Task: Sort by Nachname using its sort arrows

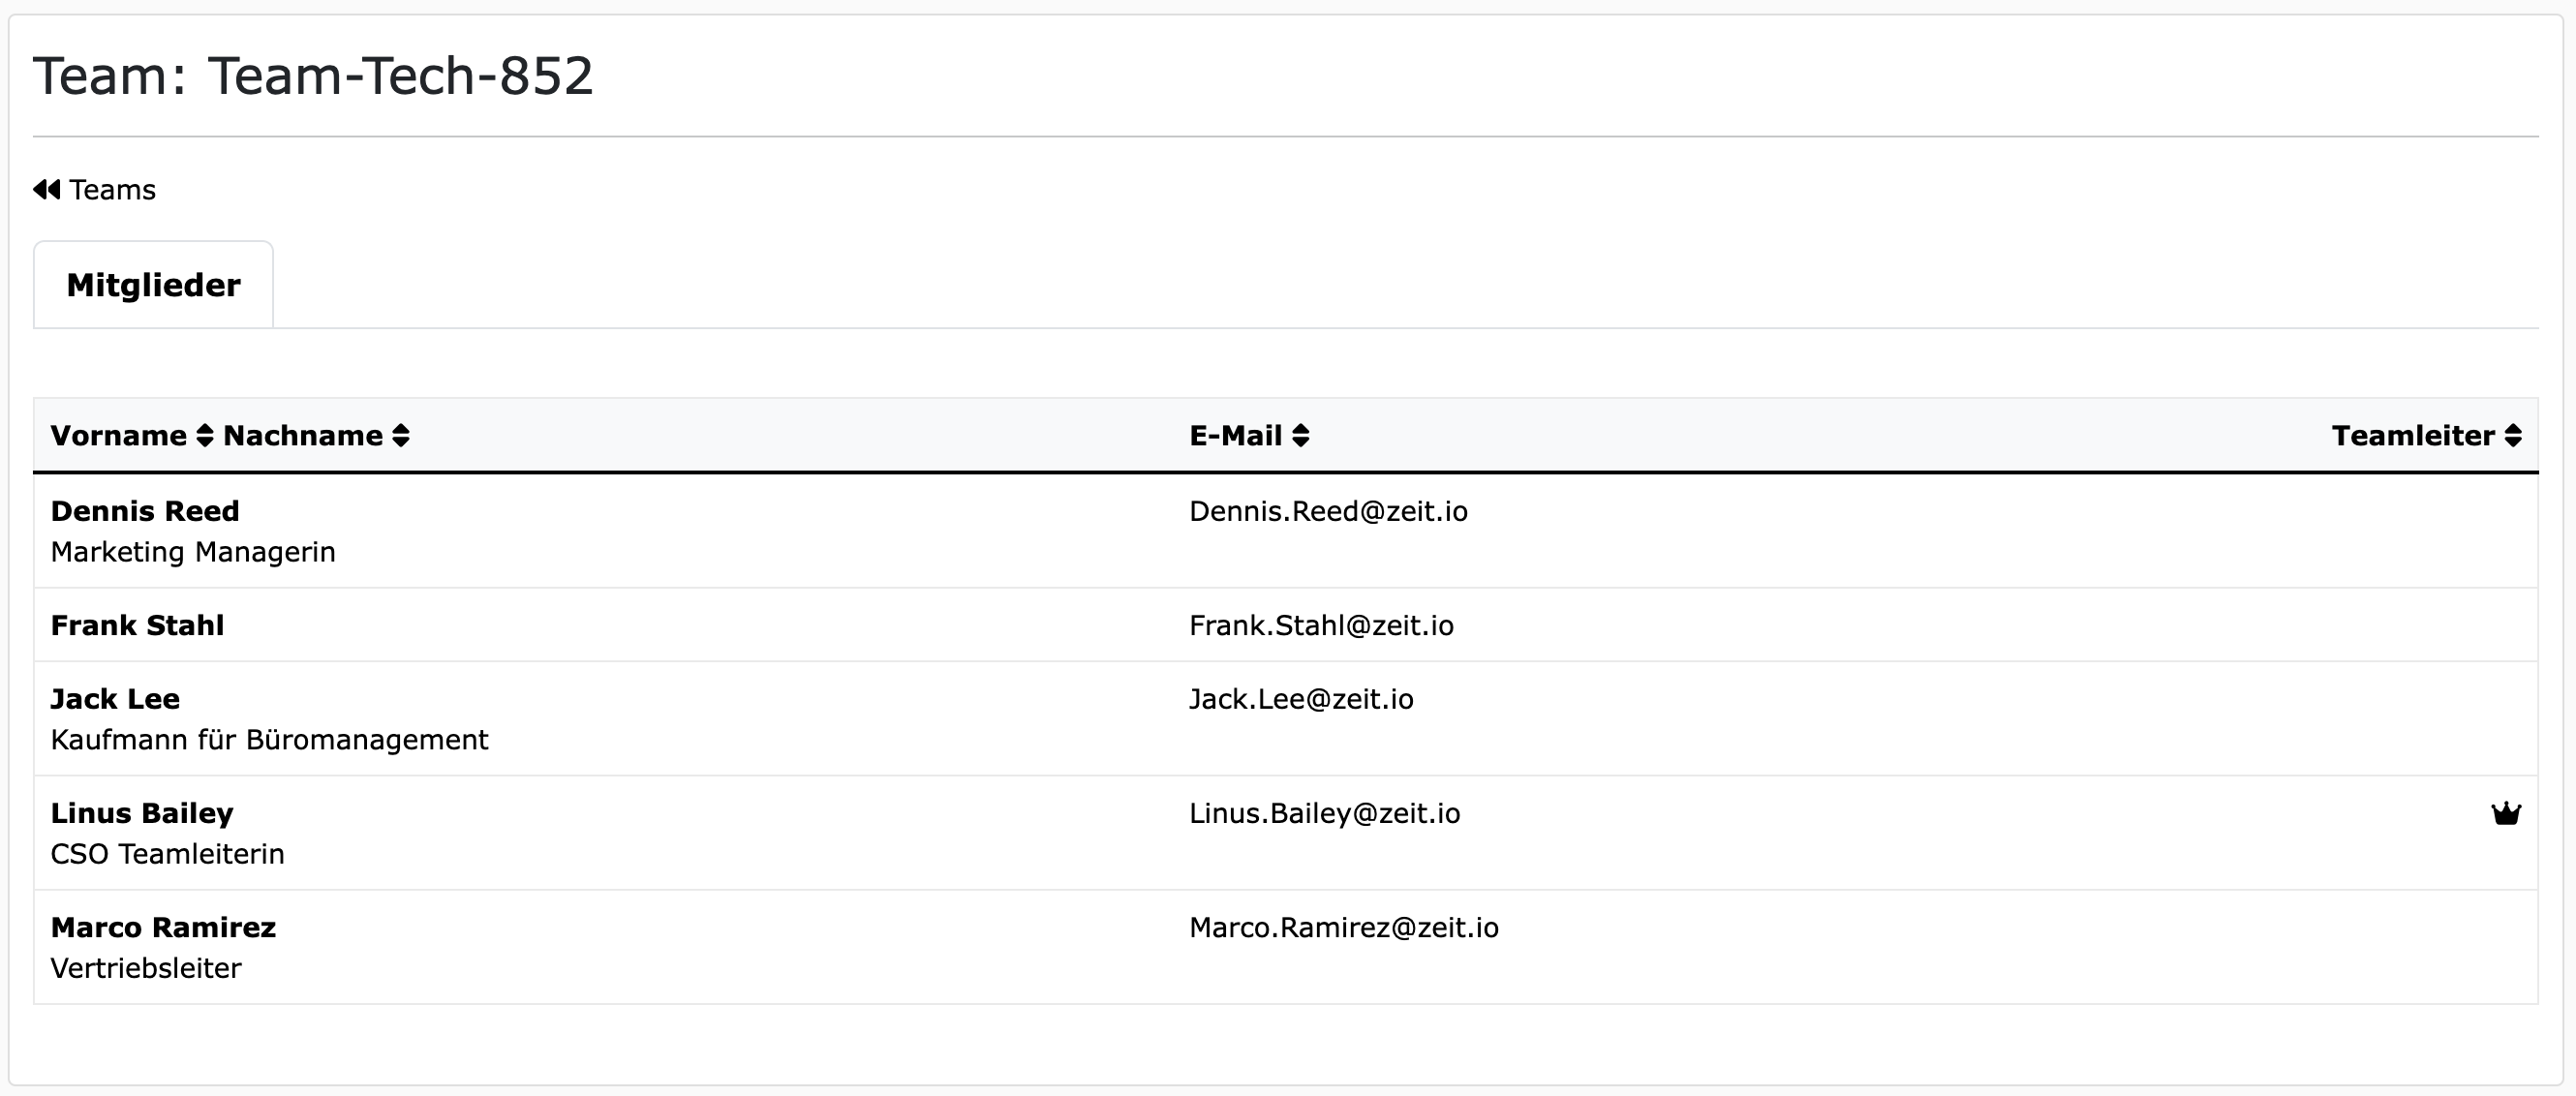Action: coord(401,436)
